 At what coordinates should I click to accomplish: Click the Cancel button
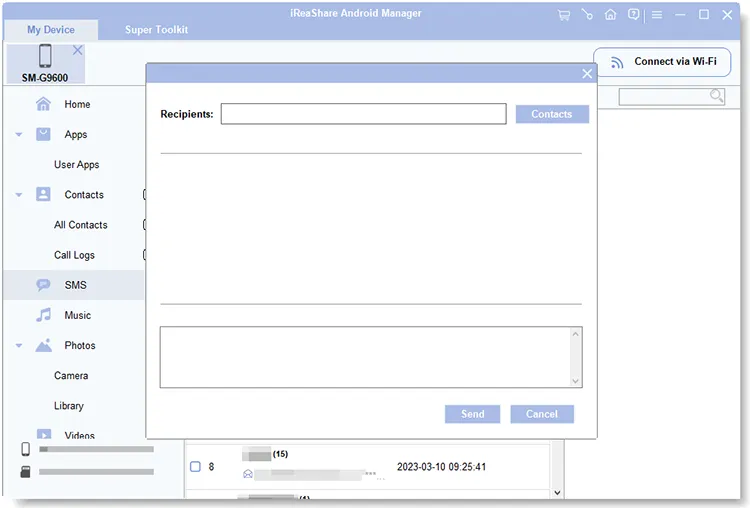[542, 414]
